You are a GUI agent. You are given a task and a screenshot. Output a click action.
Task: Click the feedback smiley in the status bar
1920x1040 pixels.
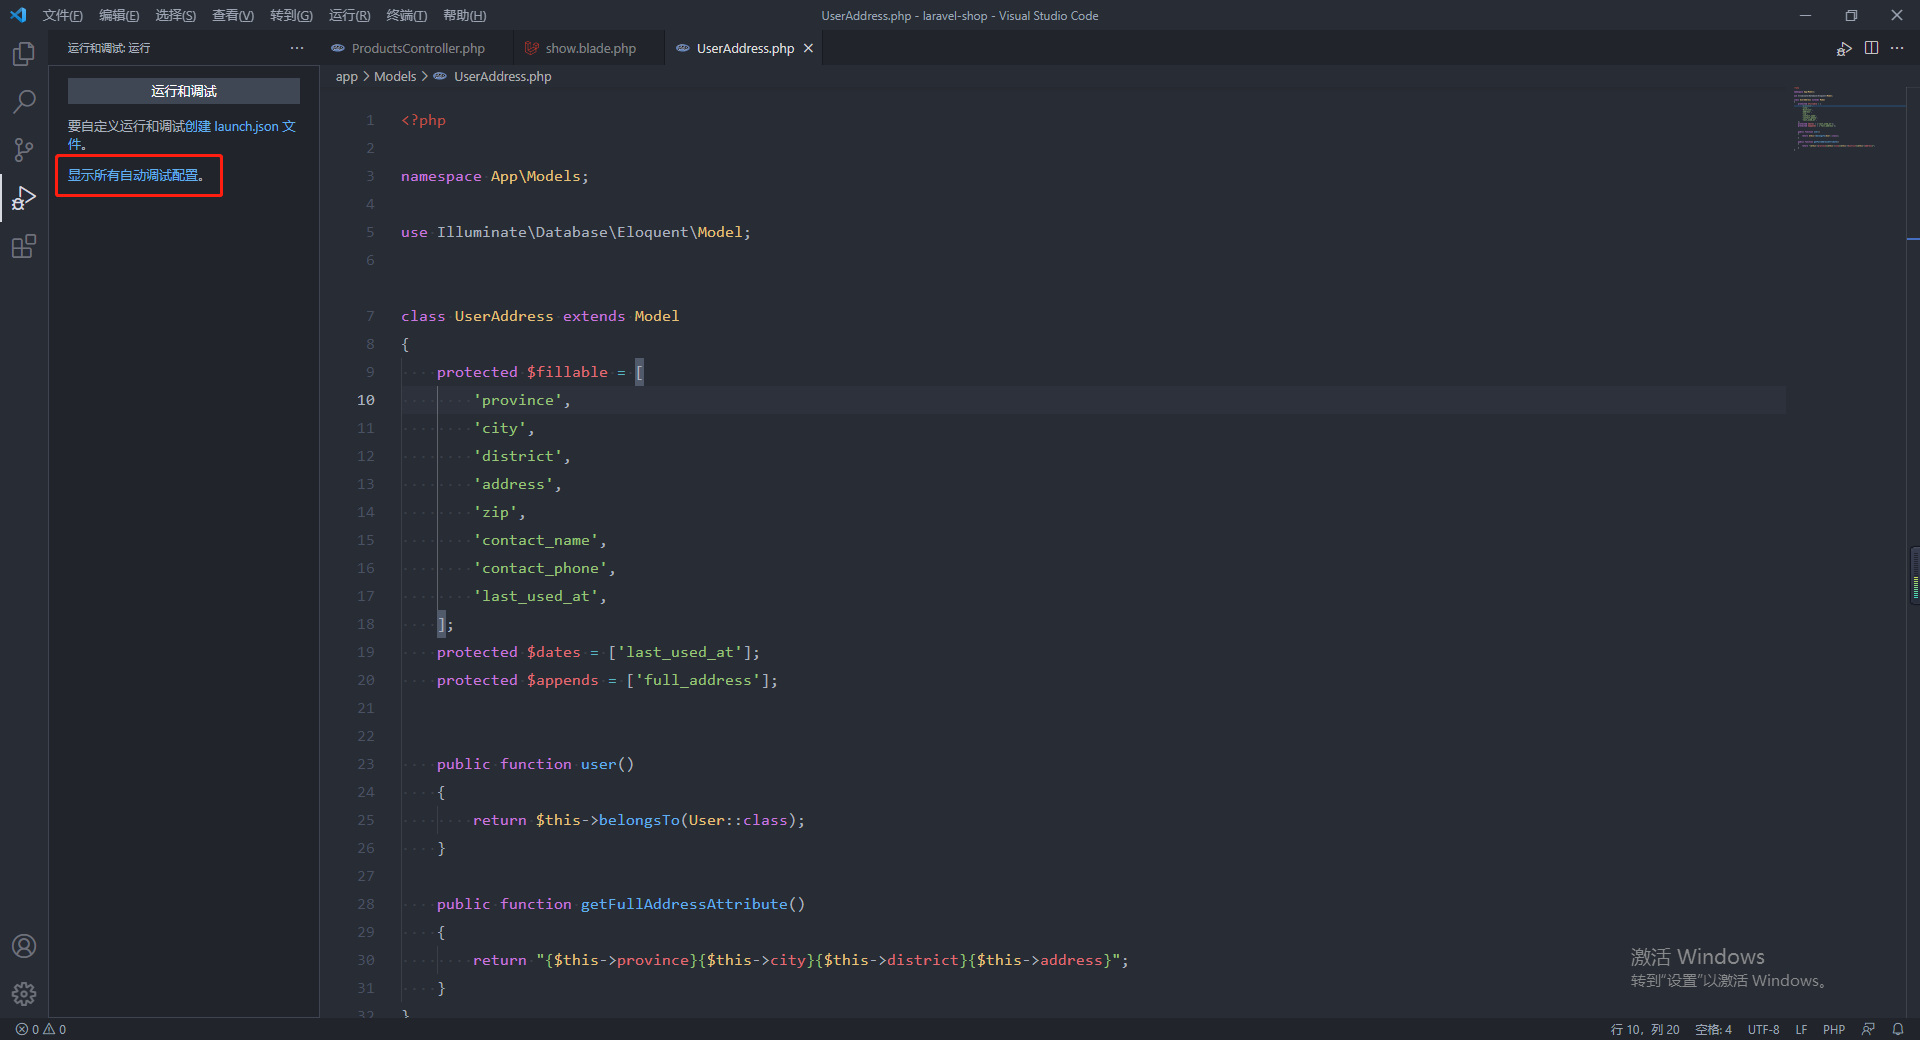point(1869,1029)
